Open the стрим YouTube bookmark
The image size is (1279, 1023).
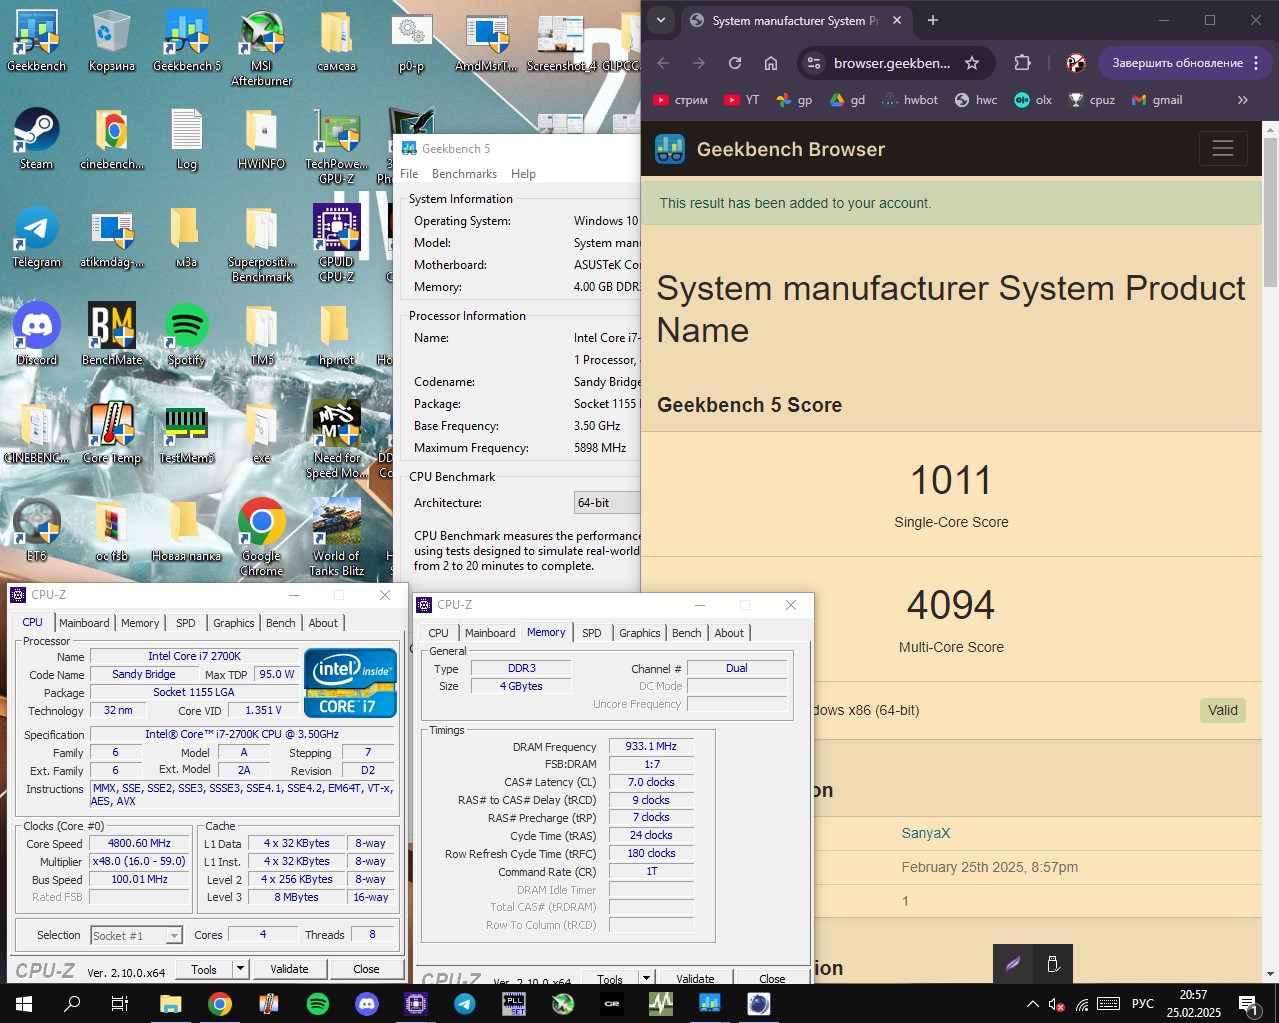[680, 100]
